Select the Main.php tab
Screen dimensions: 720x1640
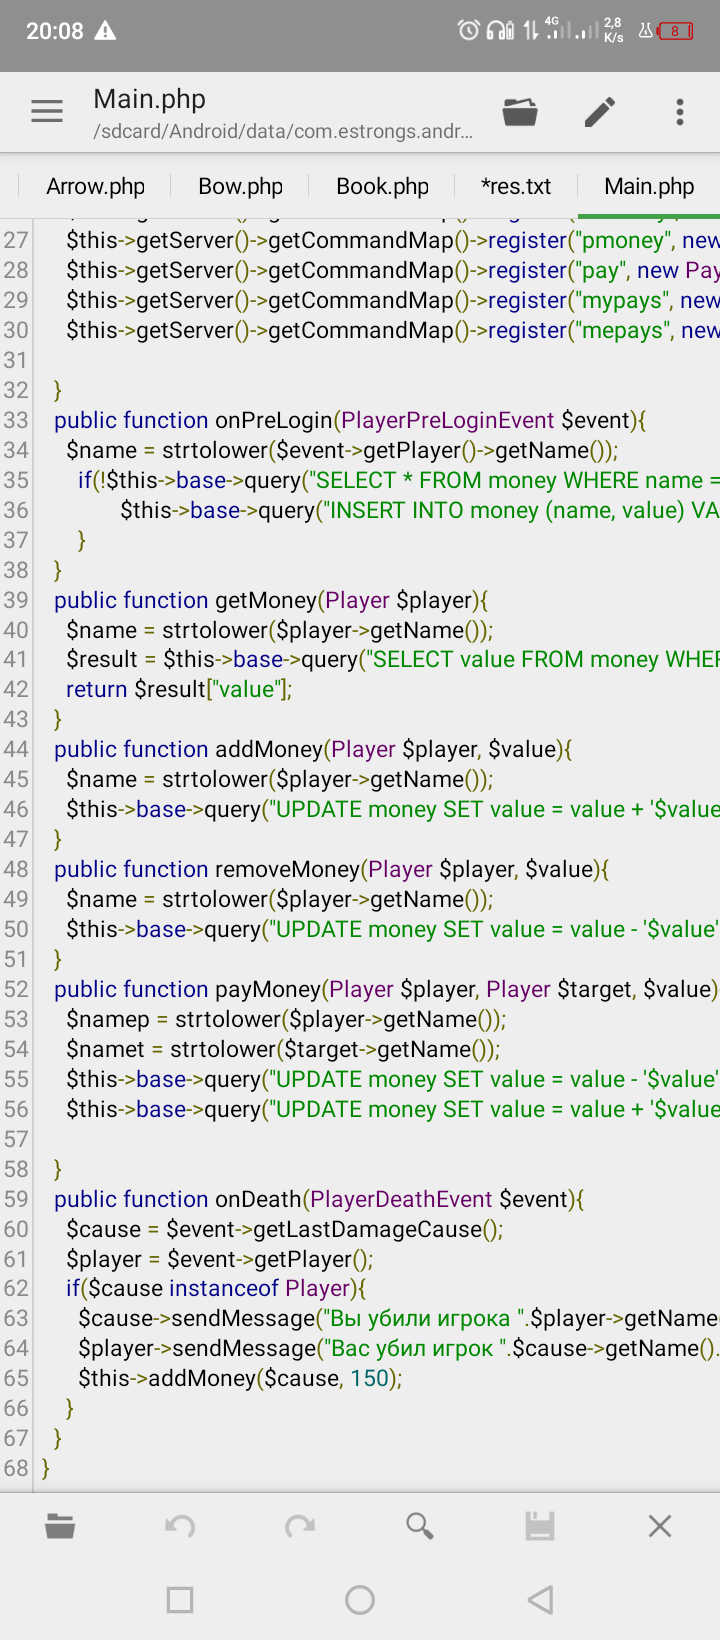(649, 186)
